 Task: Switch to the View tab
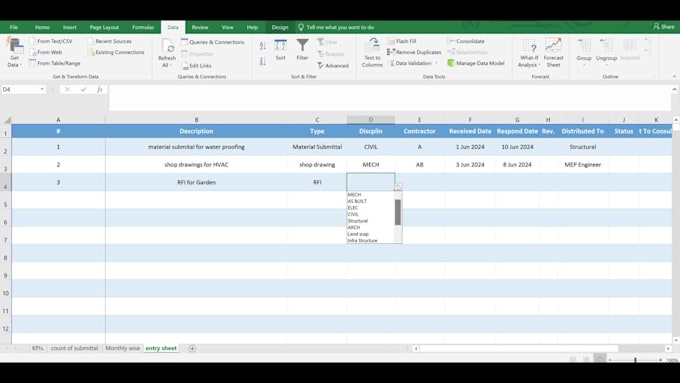pyautogui.click(x=228, y=27)
